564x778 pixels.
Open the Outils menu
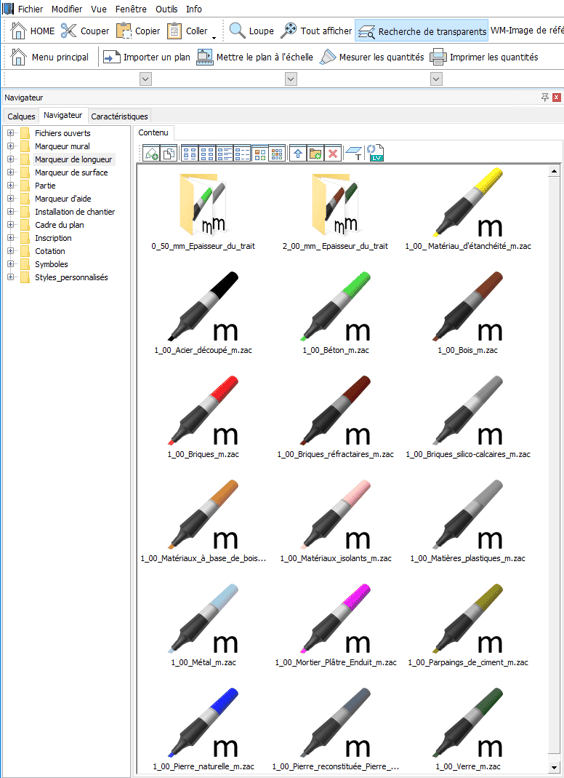click(x=166, y=9)
